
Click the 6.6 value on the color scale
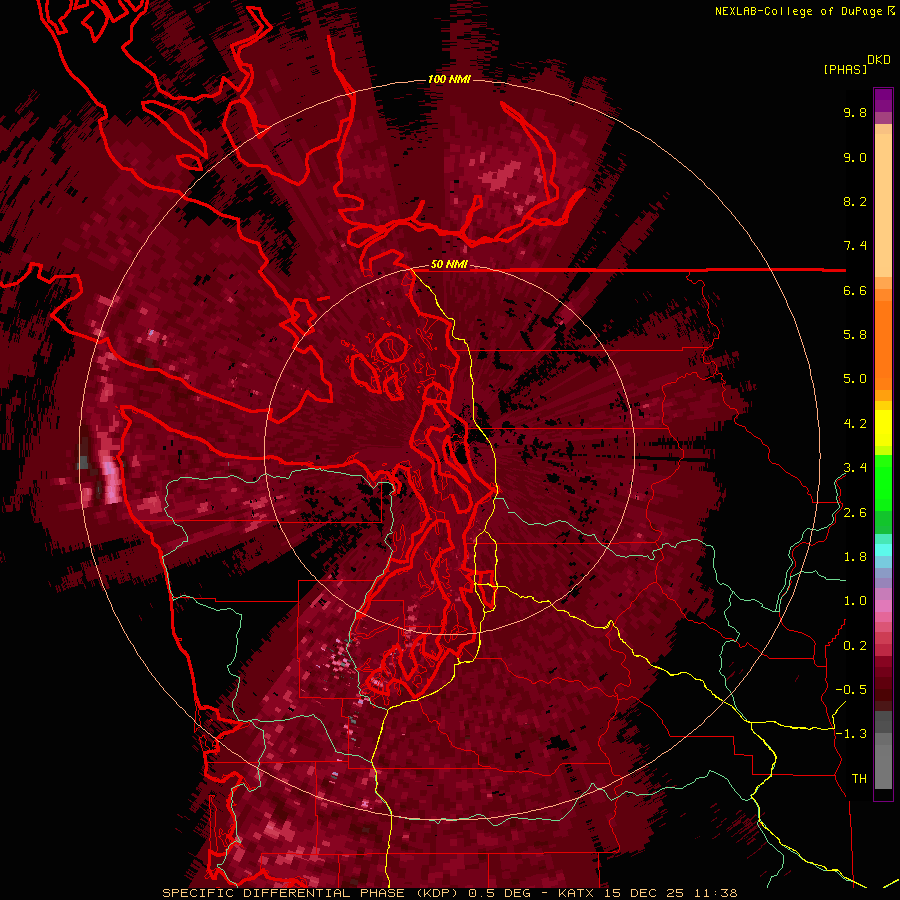[855, 290]
